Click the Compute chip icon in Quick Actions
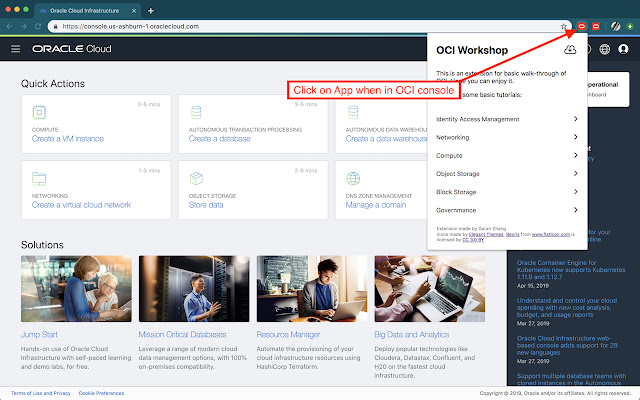This screenshot has width=640, height=400. coord(40,111)
